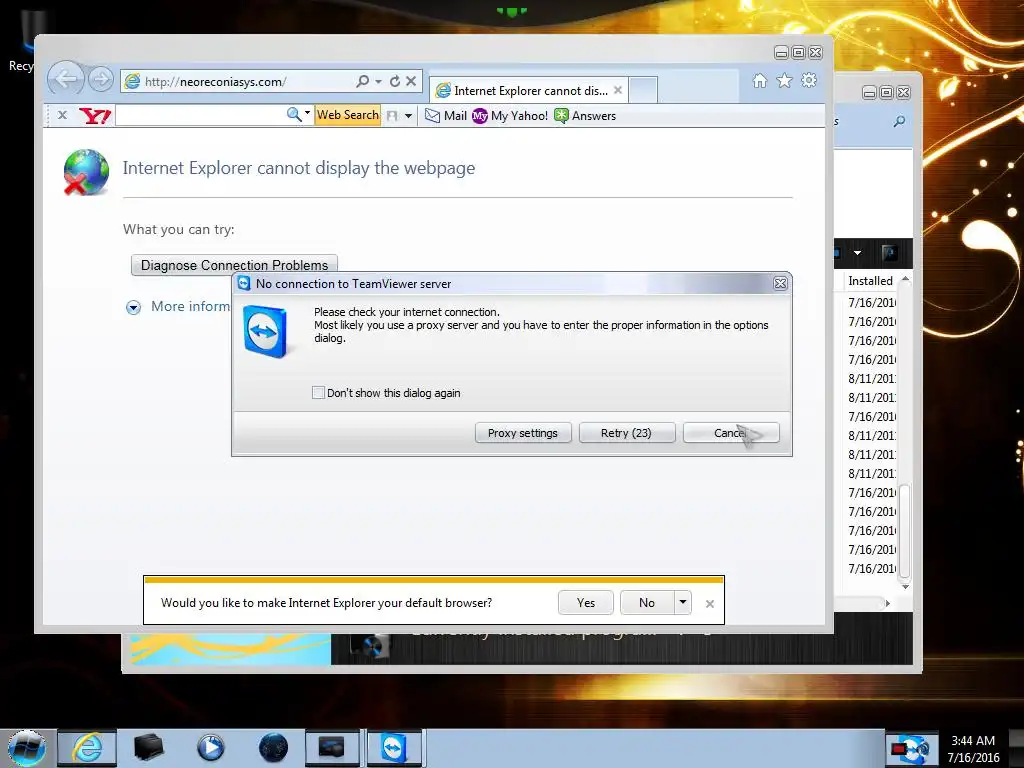The height and width of the screenshot is (768, 1024).
Task: Click the dark globe icon on taskbar
Action: tap(273, 748)
